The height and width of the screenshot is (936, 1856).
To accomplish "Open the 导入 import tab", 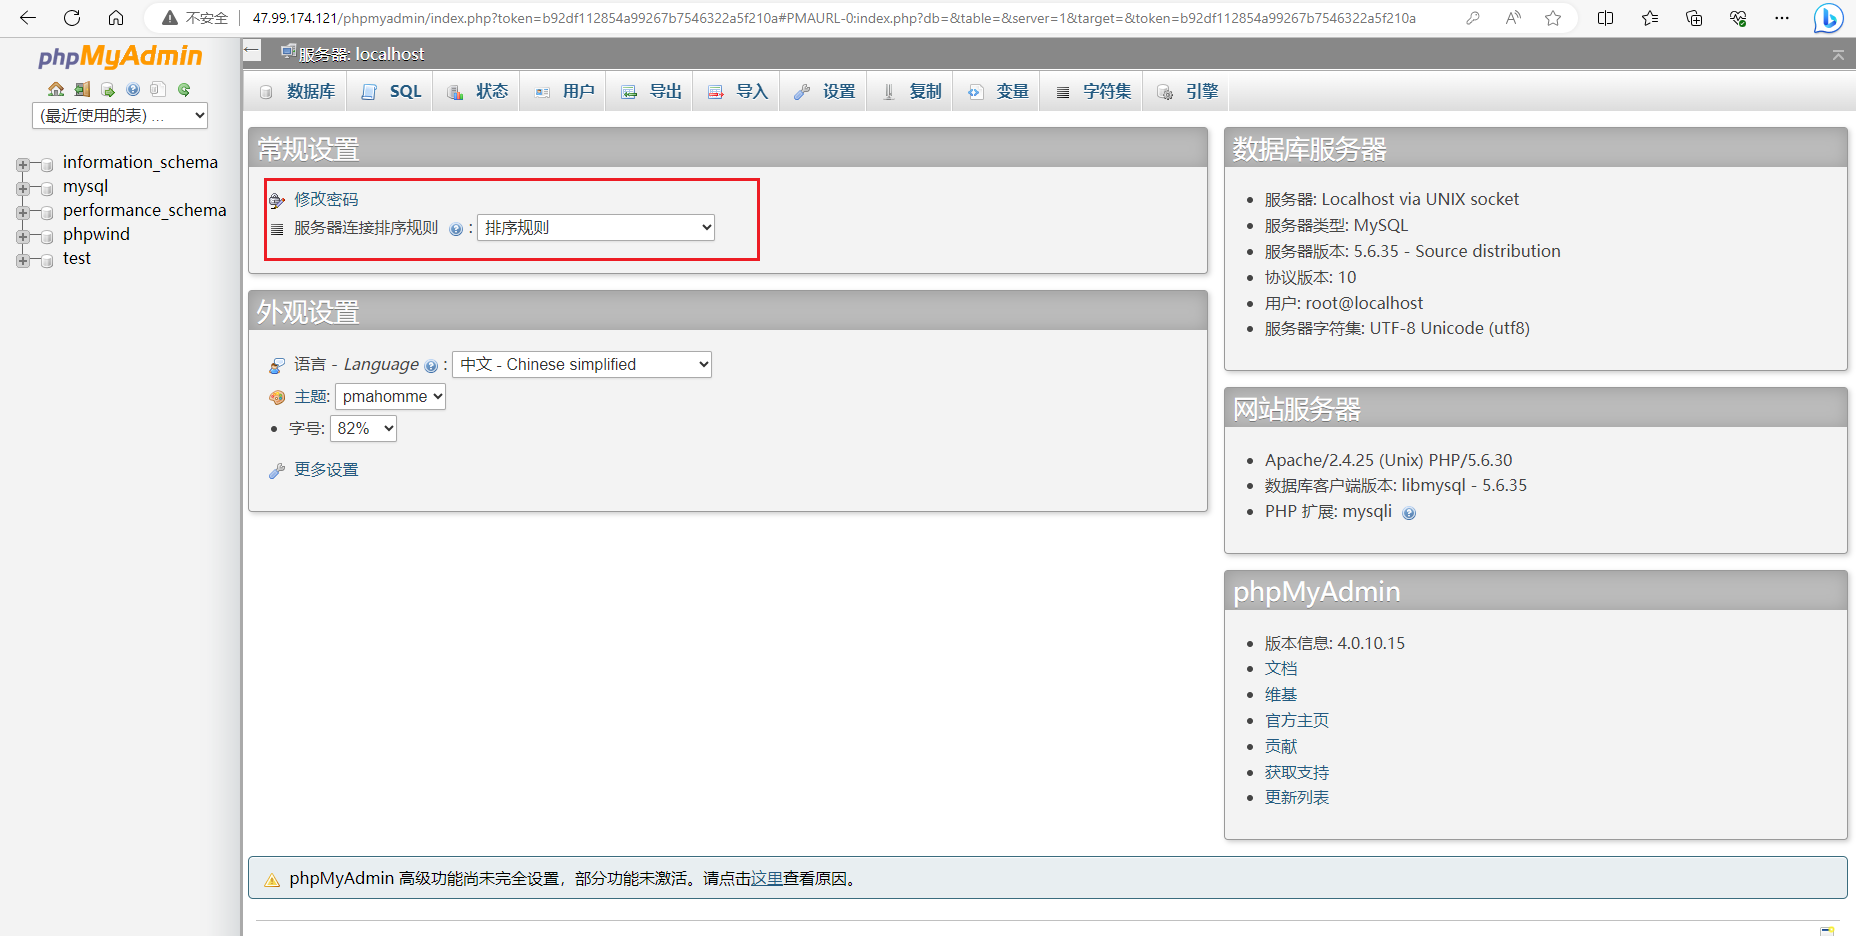I will (x=738, y=92).
